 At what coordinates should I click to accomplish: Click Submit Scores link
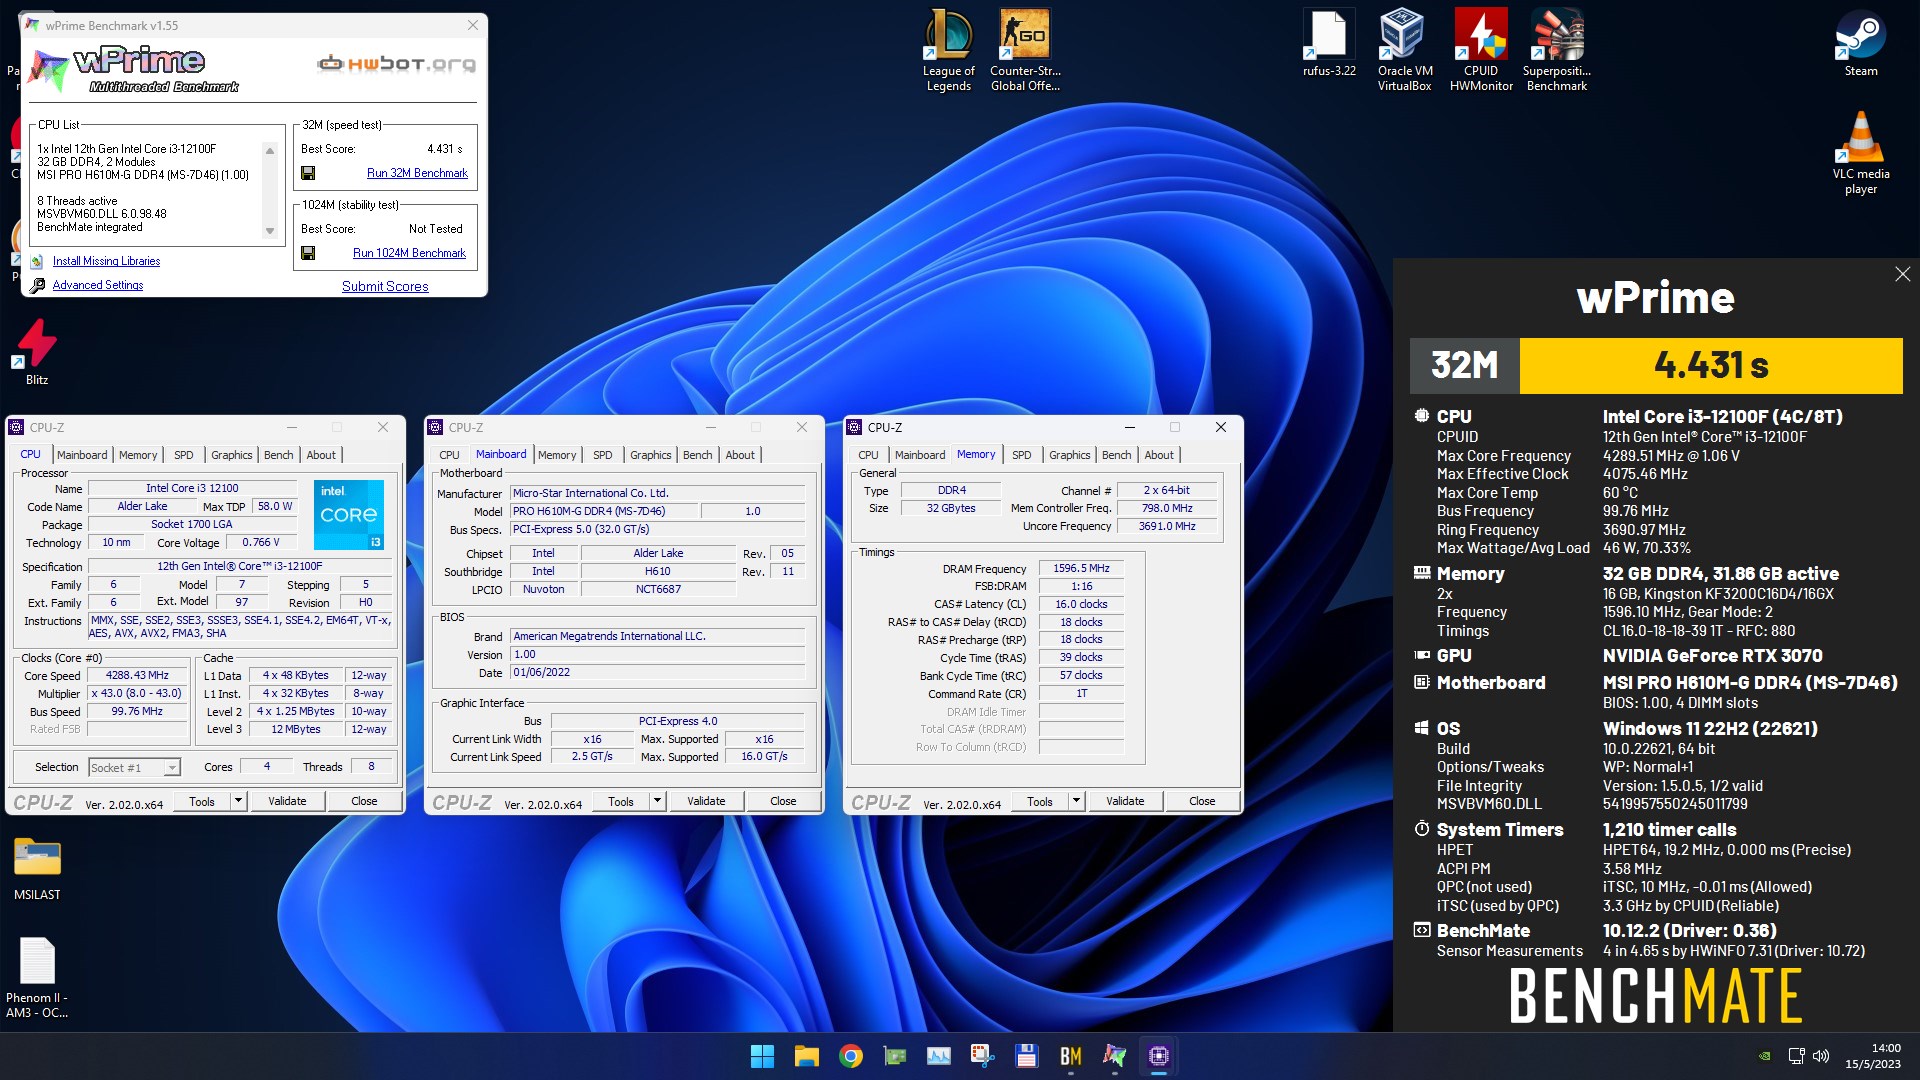click(385, 286)
